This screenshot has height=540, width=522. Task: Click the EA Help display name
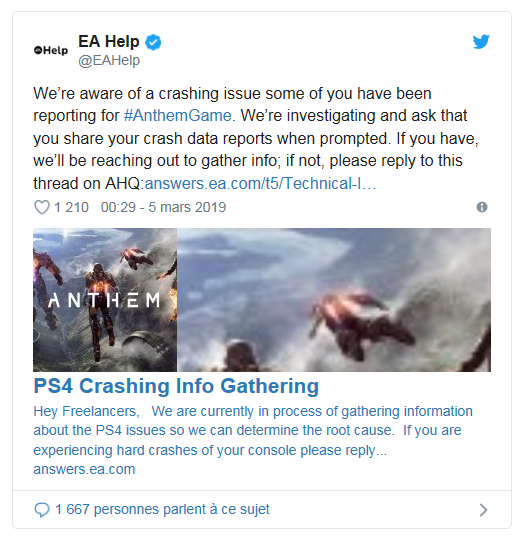coord(108,42)
